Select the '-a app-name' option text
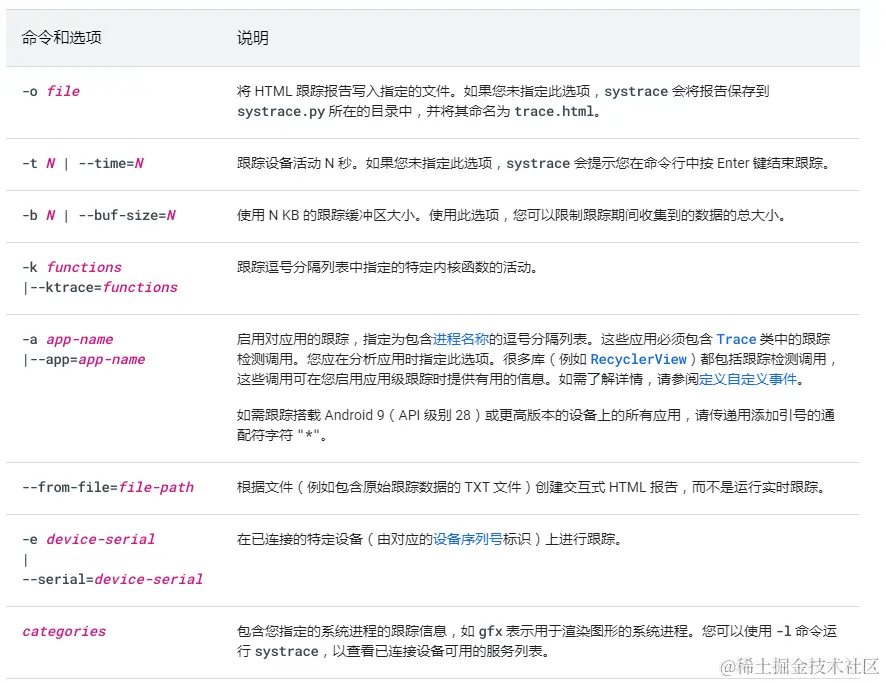 tap(68, 340)
